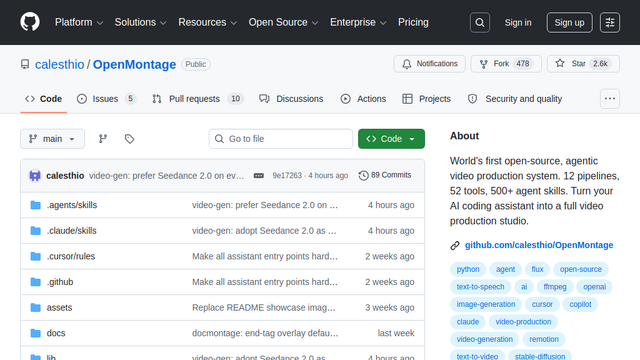Open the 'Replace README showcase' commit message
Image resolution: width=640 pixels, height=360 pixels.
(264, 307)
